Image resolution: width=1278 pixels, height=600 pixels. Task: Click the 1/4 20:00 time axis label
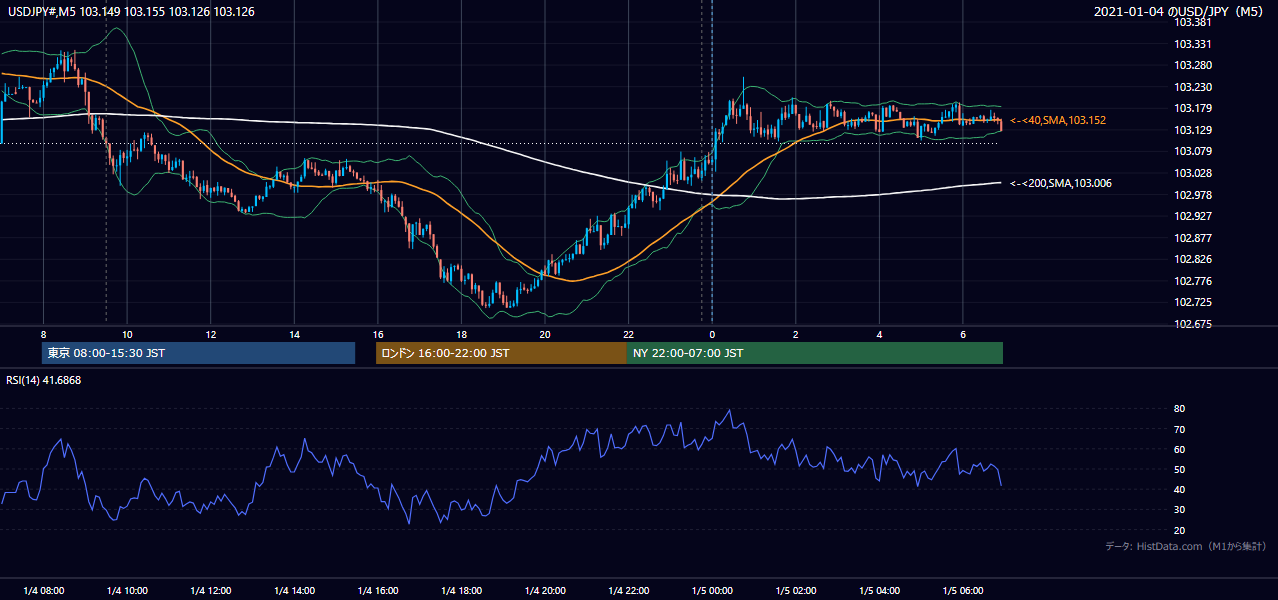(x=545, y=591)
